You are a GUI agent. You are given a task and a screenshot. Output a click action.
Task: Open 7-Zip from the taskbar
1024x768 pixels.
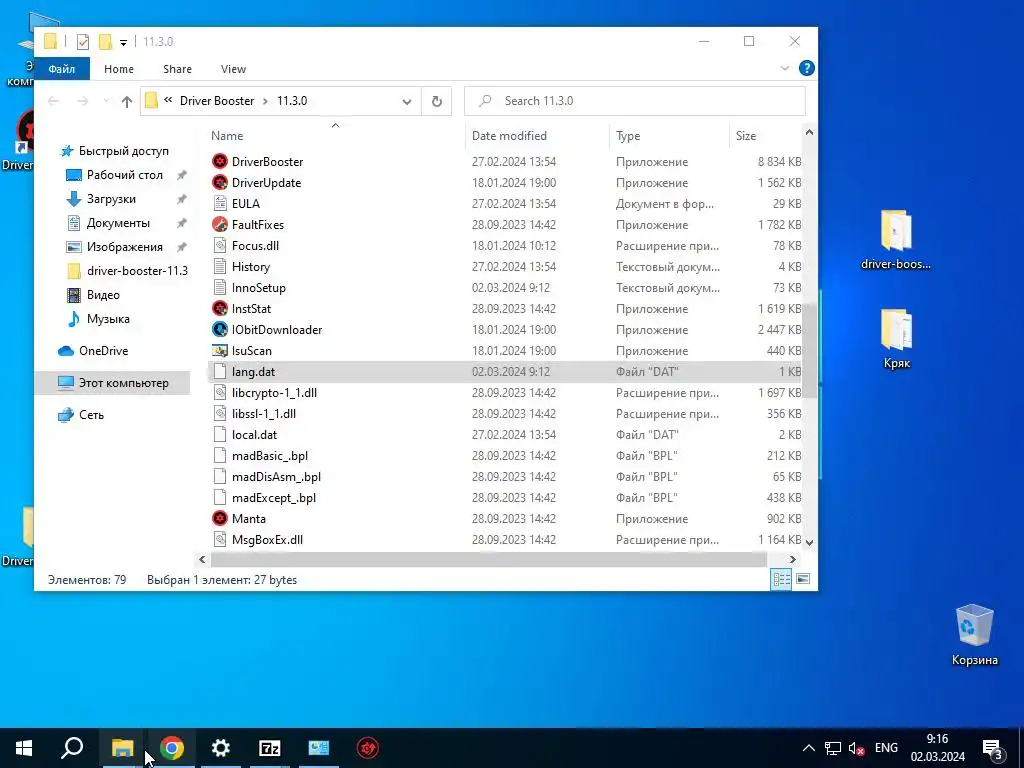tap(270, 748)
